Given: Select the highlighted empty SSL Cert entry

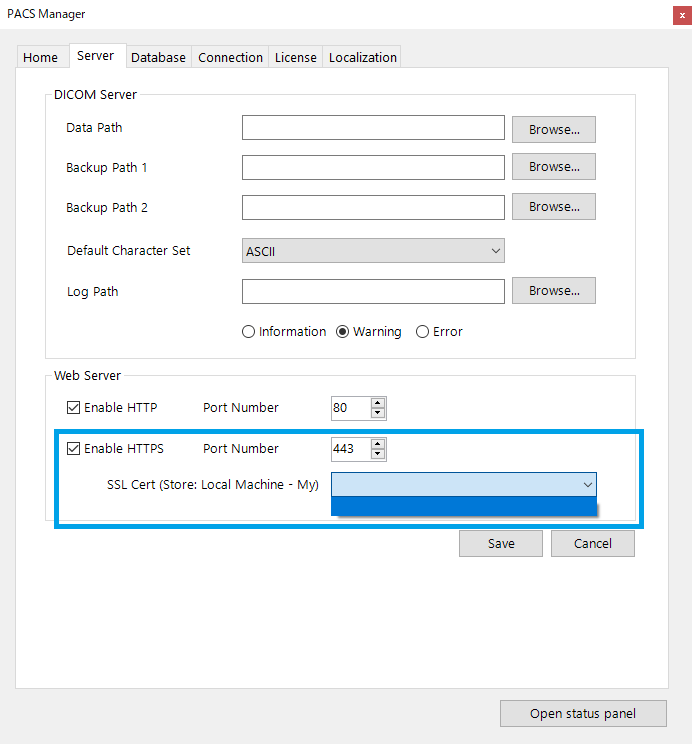Looking at the screenshot, I should 464,506.
